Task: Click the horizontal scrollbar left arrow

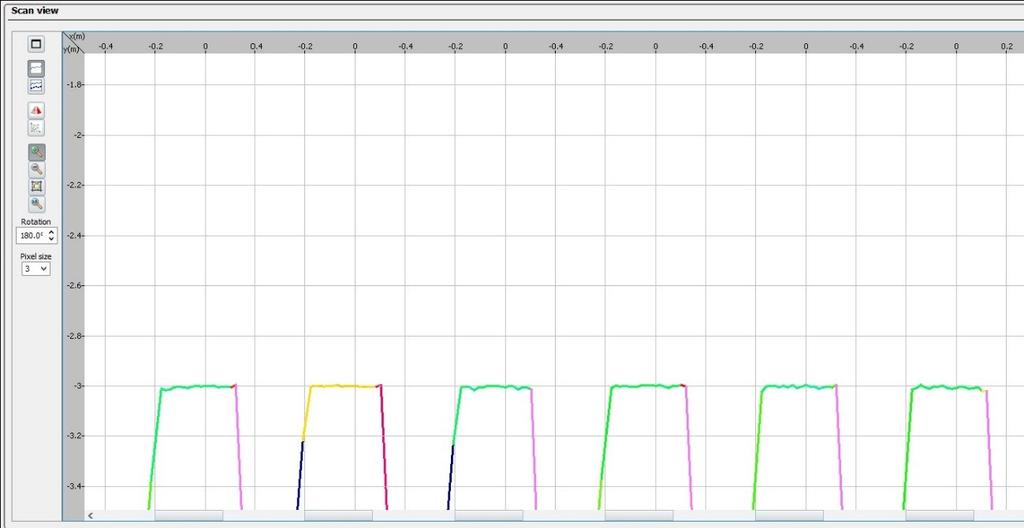Action: pos(90,516)
